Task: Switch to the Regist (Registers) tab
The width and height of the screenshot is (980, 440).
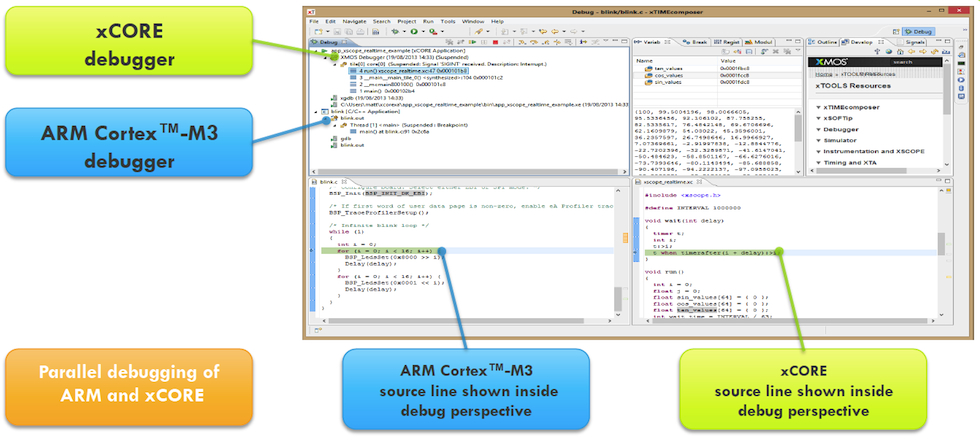Action: click(726, 42)
